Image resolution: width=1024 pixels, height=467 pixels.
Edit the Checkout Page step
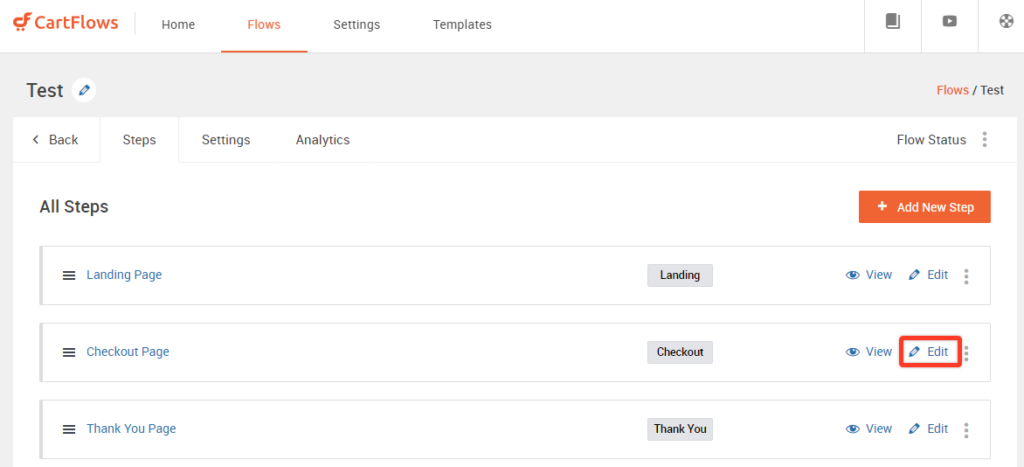929,352
